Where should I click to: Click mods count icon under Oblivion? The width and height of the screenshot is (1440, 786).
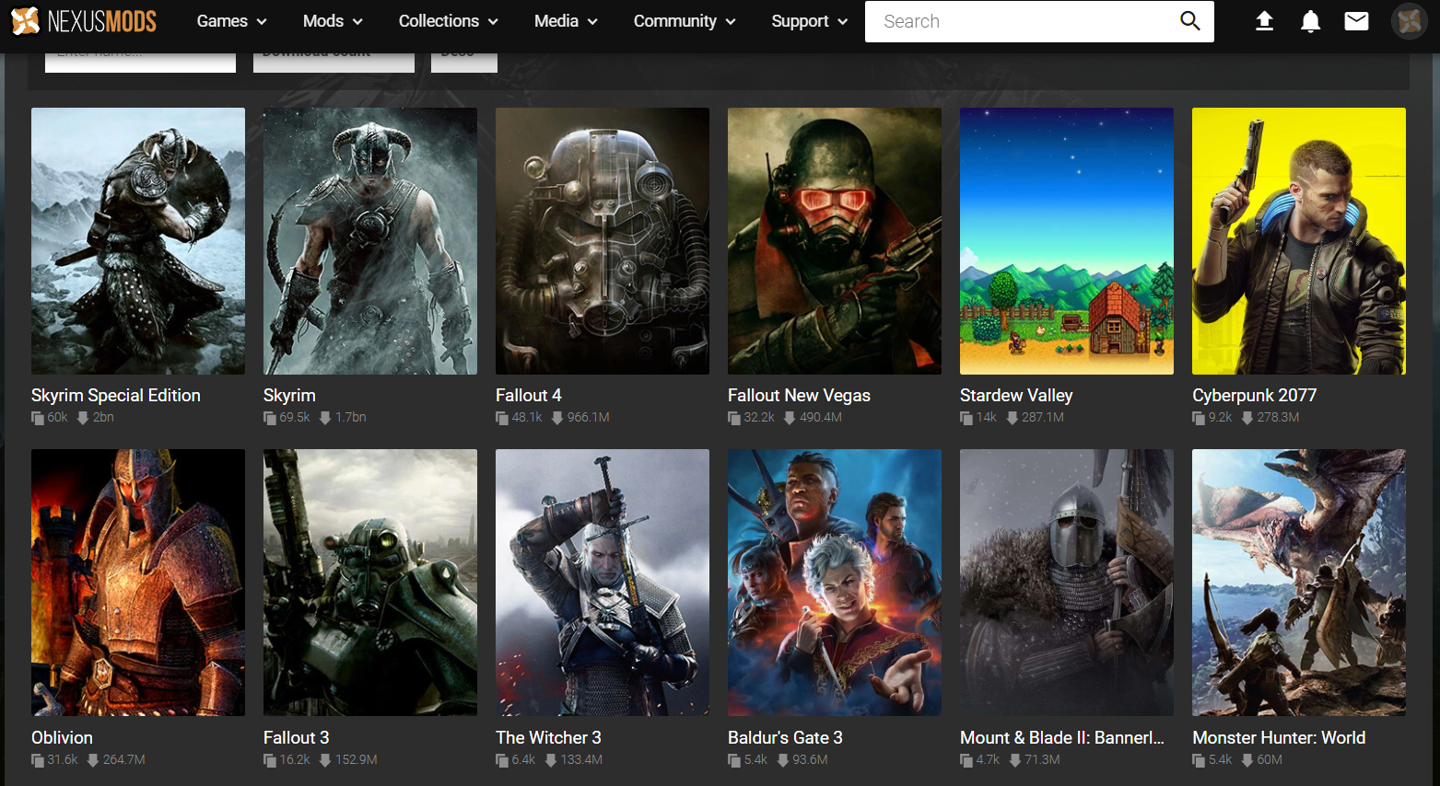tap(38, 760)
